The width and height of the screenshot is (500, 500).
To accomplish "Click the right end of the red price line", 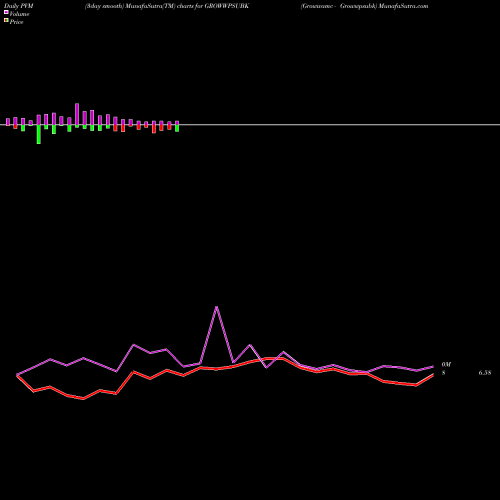I will pos(433,375).
